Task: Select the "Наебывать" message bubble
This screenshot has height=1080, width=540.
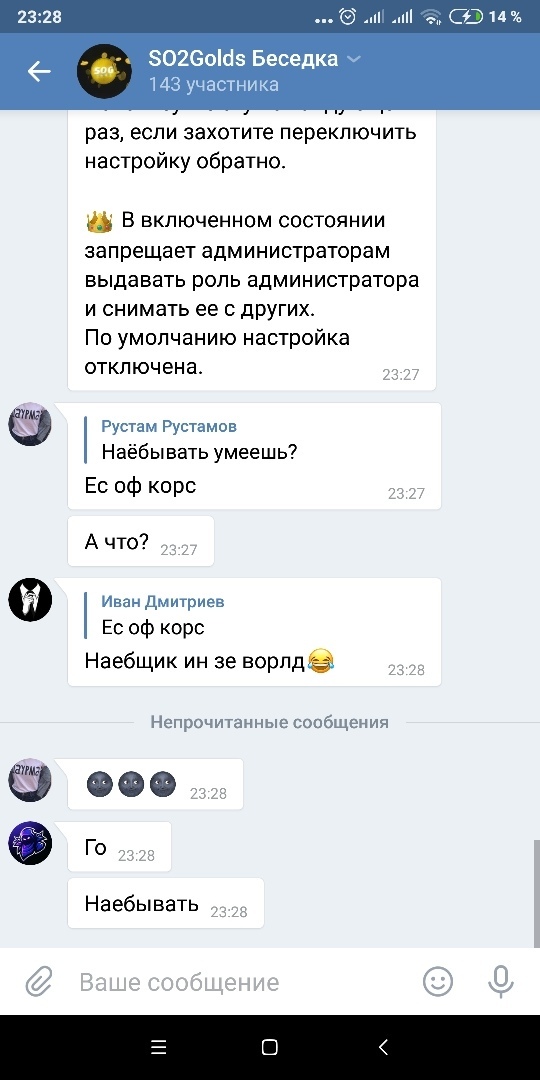Action: pos(166,904)
